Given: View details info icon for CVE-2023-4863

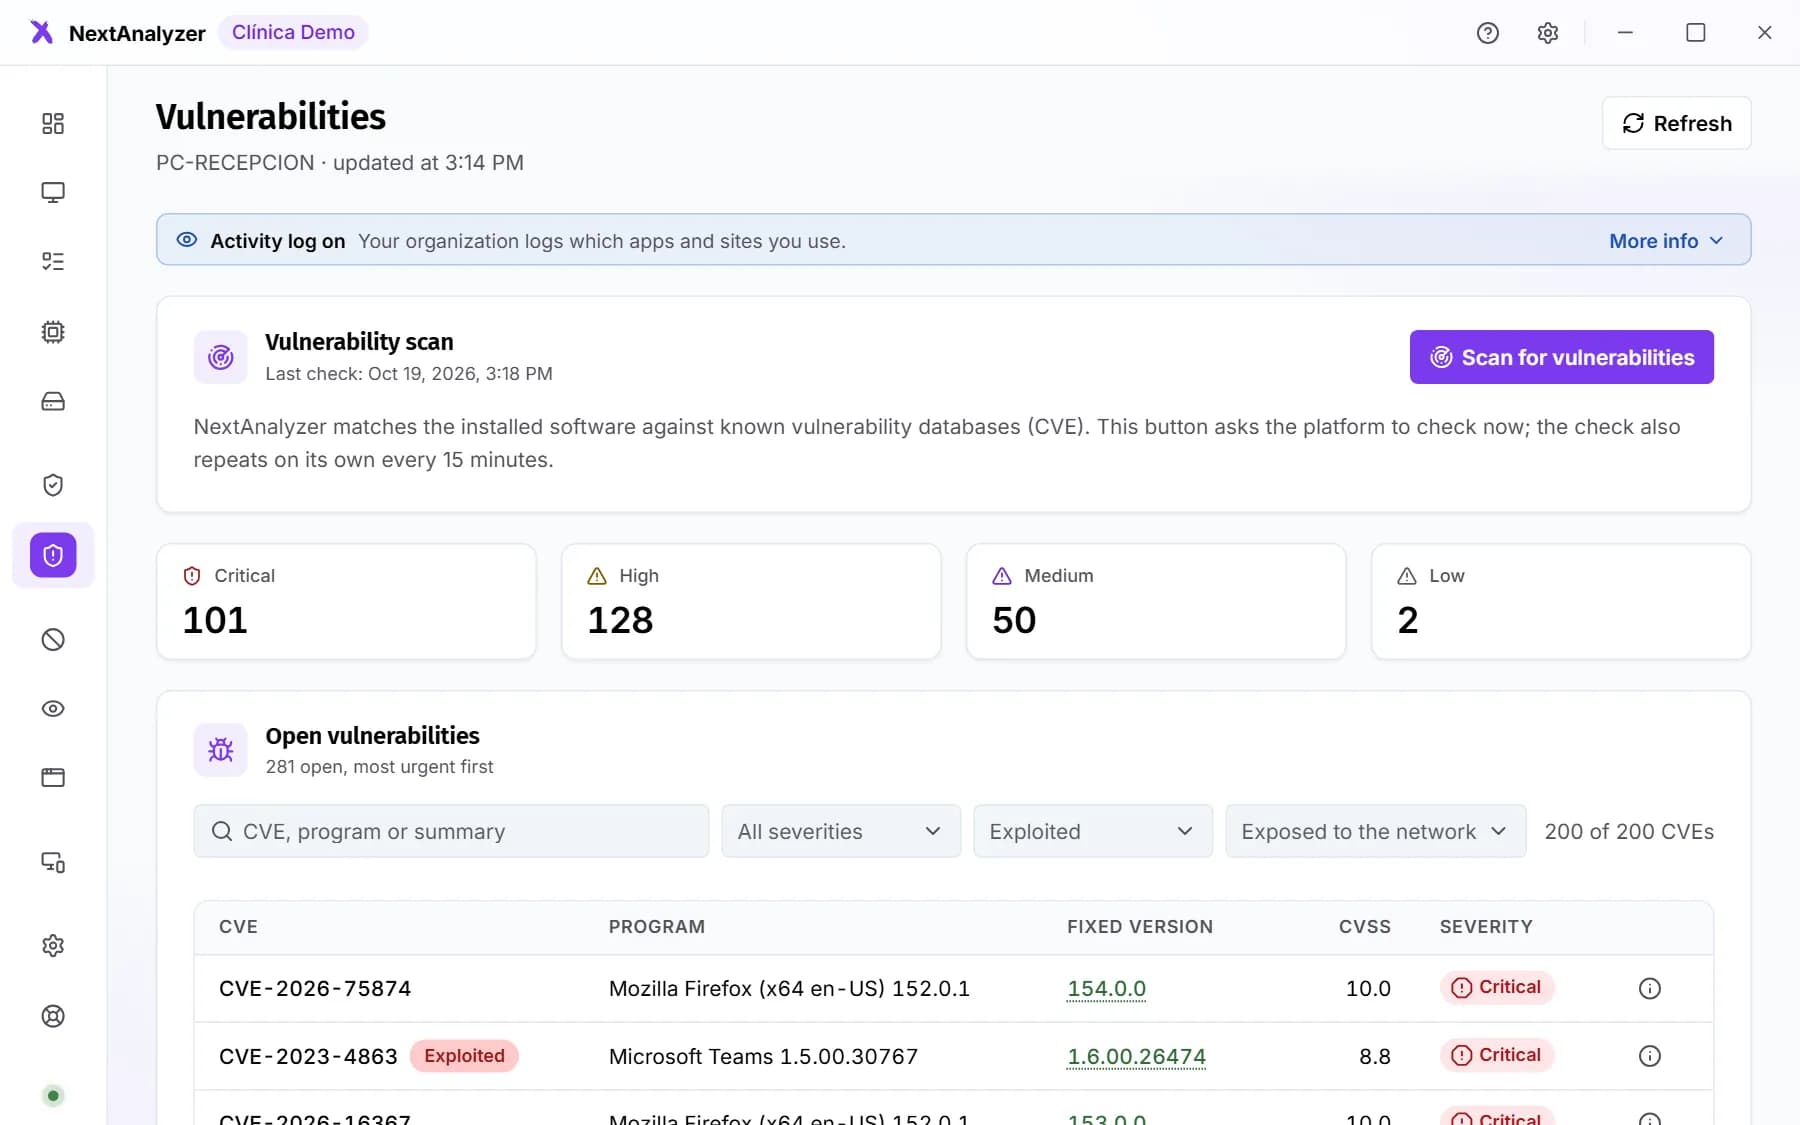Looking at the screenshot, I should click(x=1650, y=1056).
